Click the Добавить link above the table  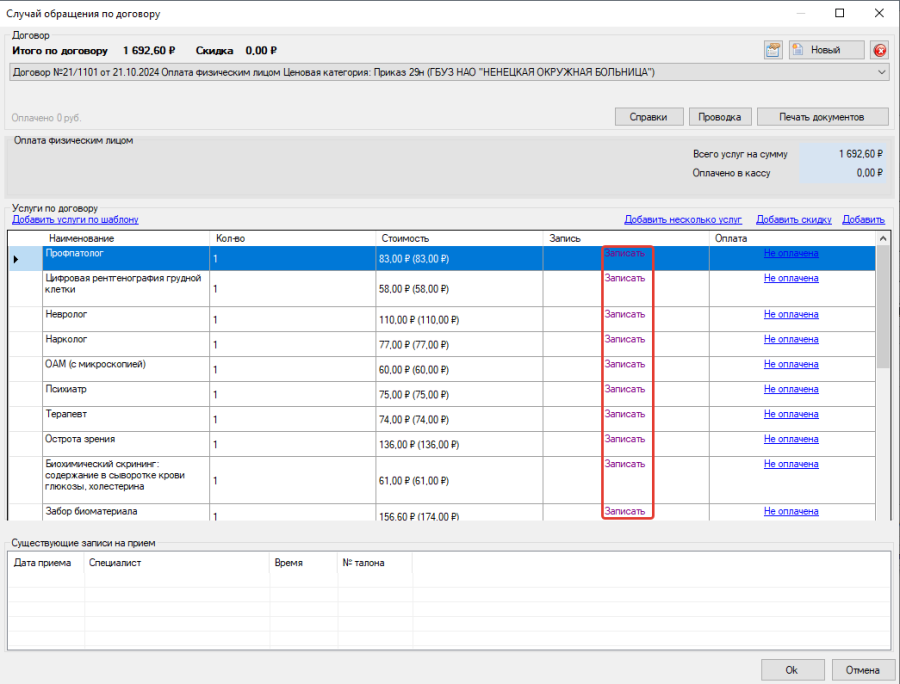863,220
